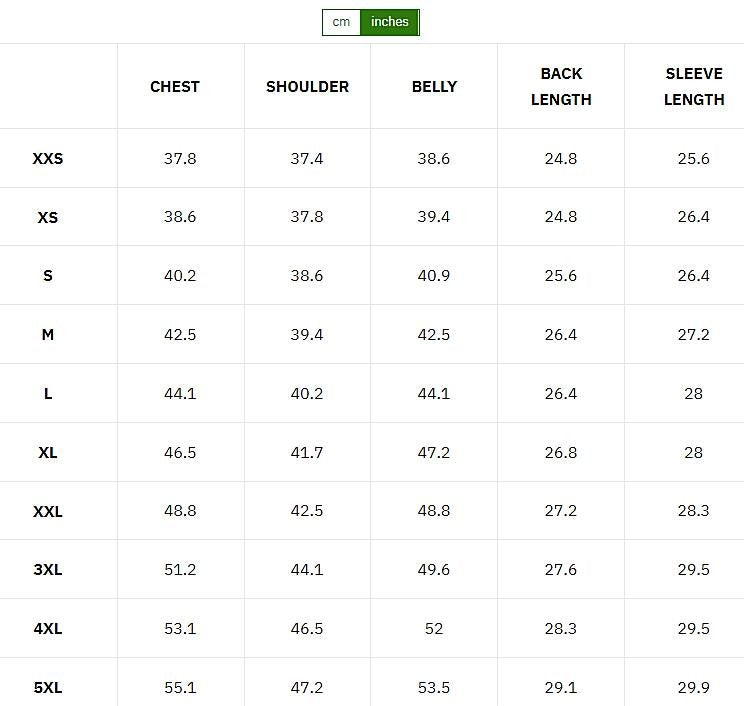The height and width of the screenshot is (706, 744).
Task: Select the S size row label
Action: click(x=48, y=276)
